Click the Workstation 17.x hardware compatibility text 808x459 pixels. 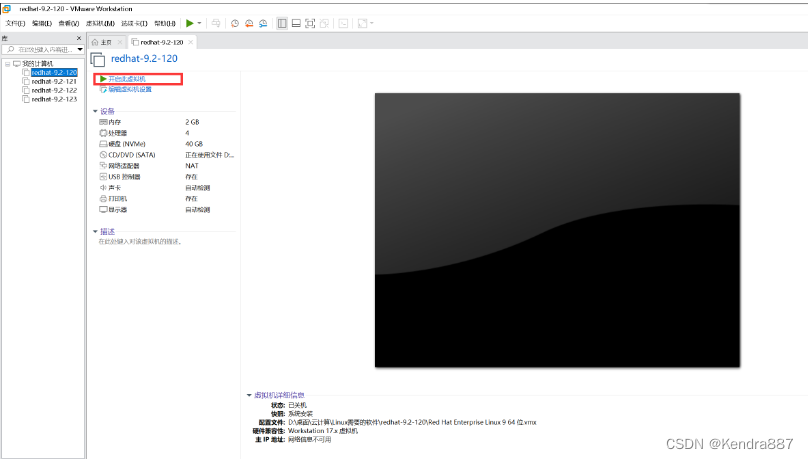[x=323, y=431]
